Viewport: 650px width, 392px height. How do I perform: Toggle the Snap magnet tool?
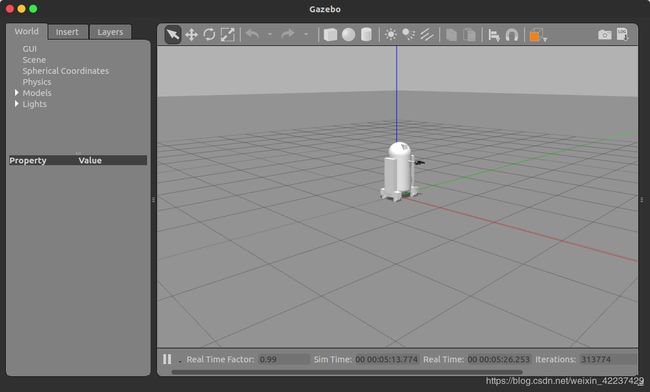(512, 35)
